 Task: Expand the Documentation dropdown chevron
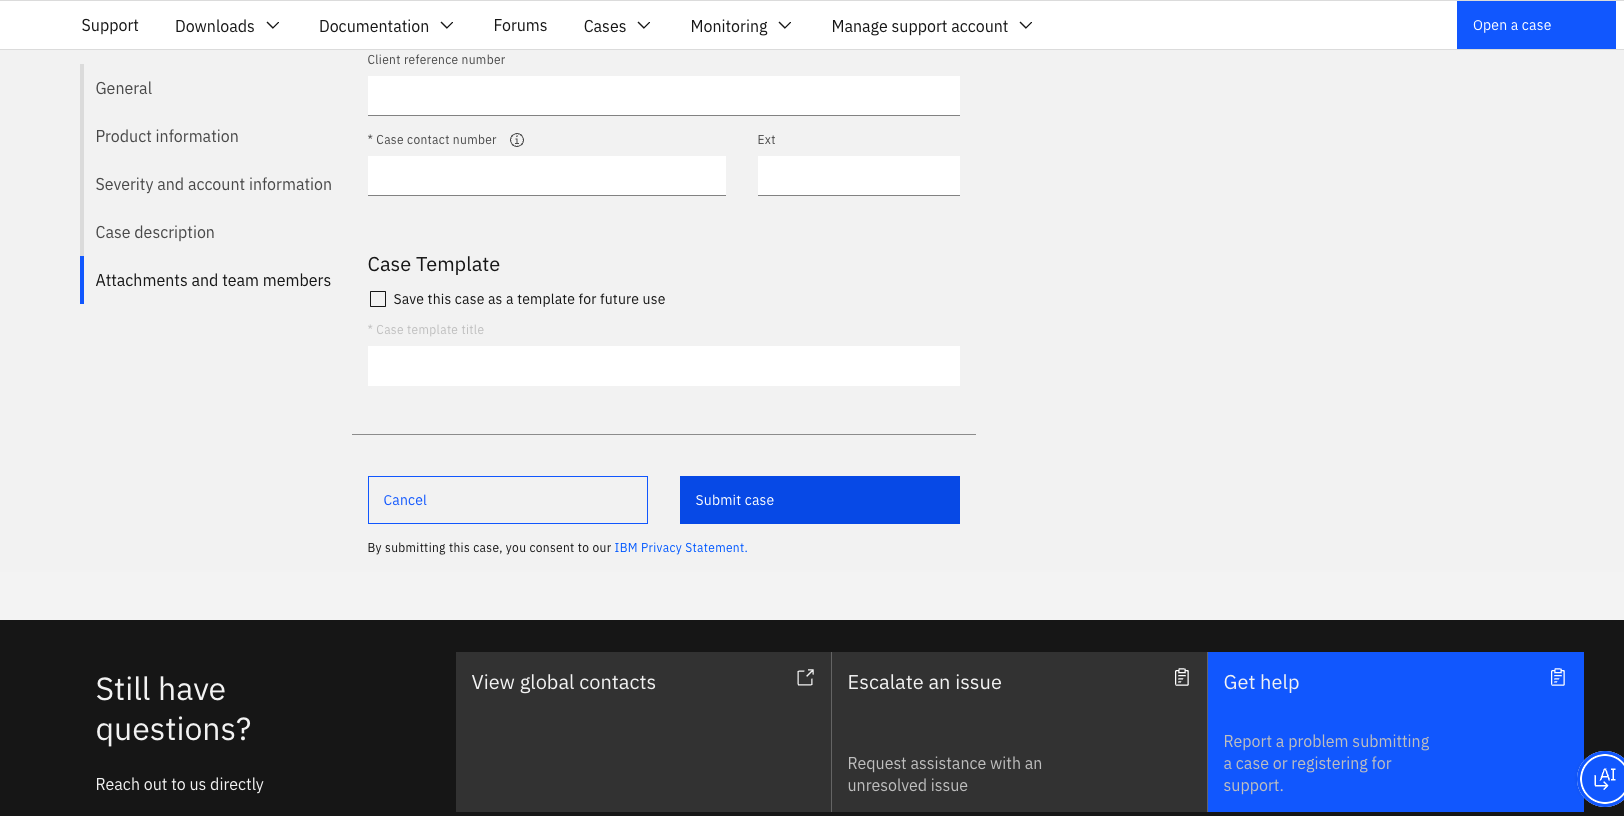click(x=447, y=25)
